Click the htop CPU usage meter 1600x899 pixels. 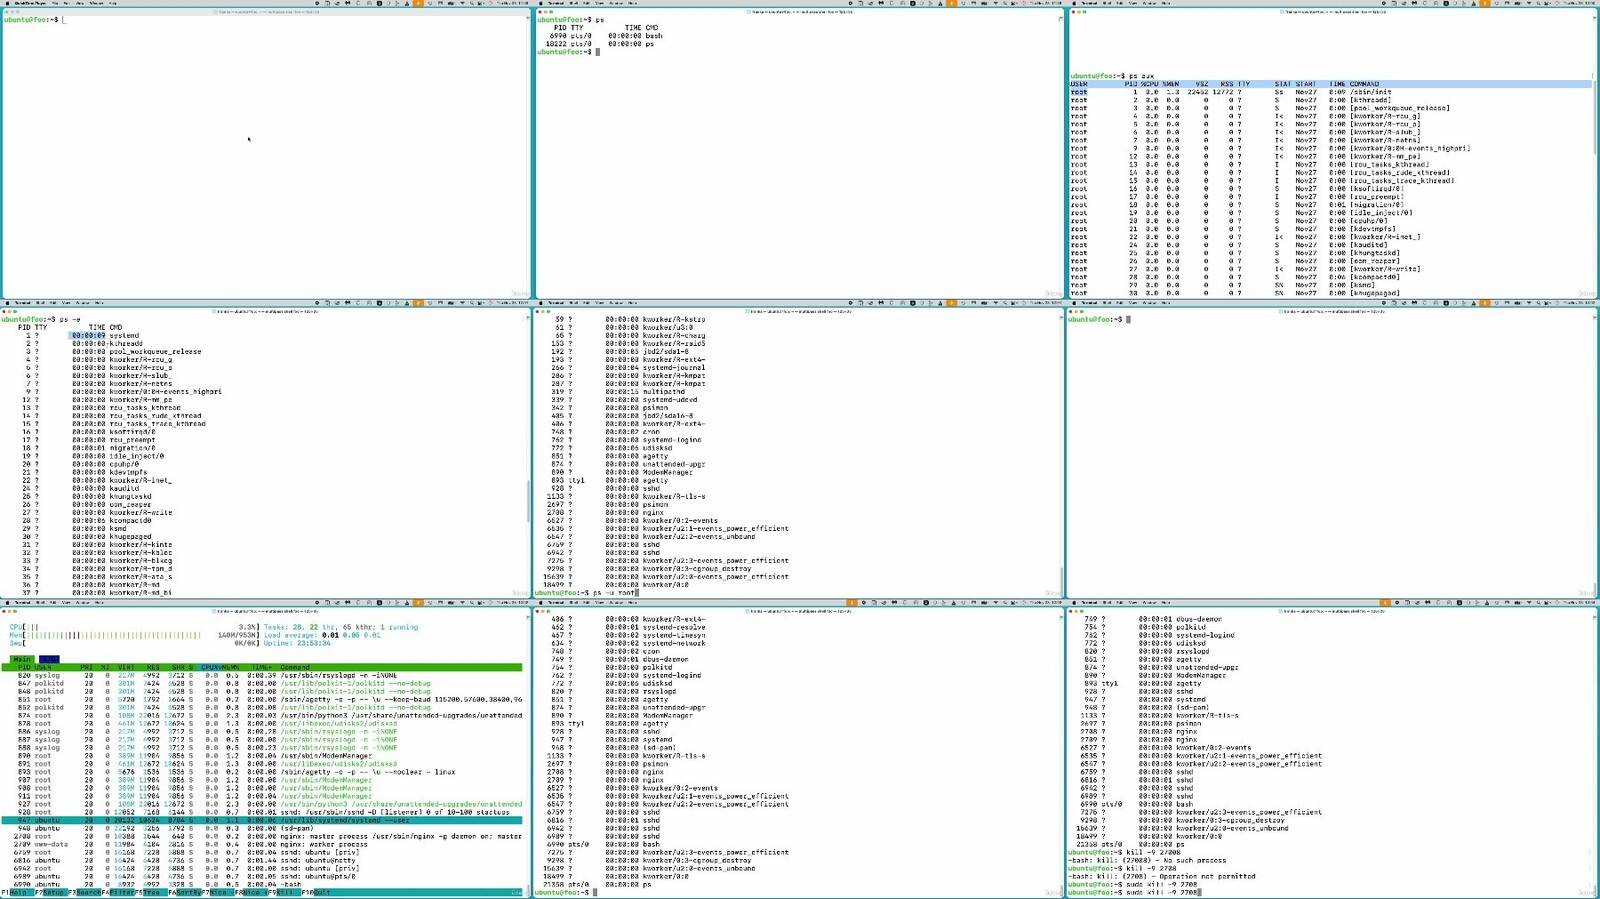click(134, 627)
